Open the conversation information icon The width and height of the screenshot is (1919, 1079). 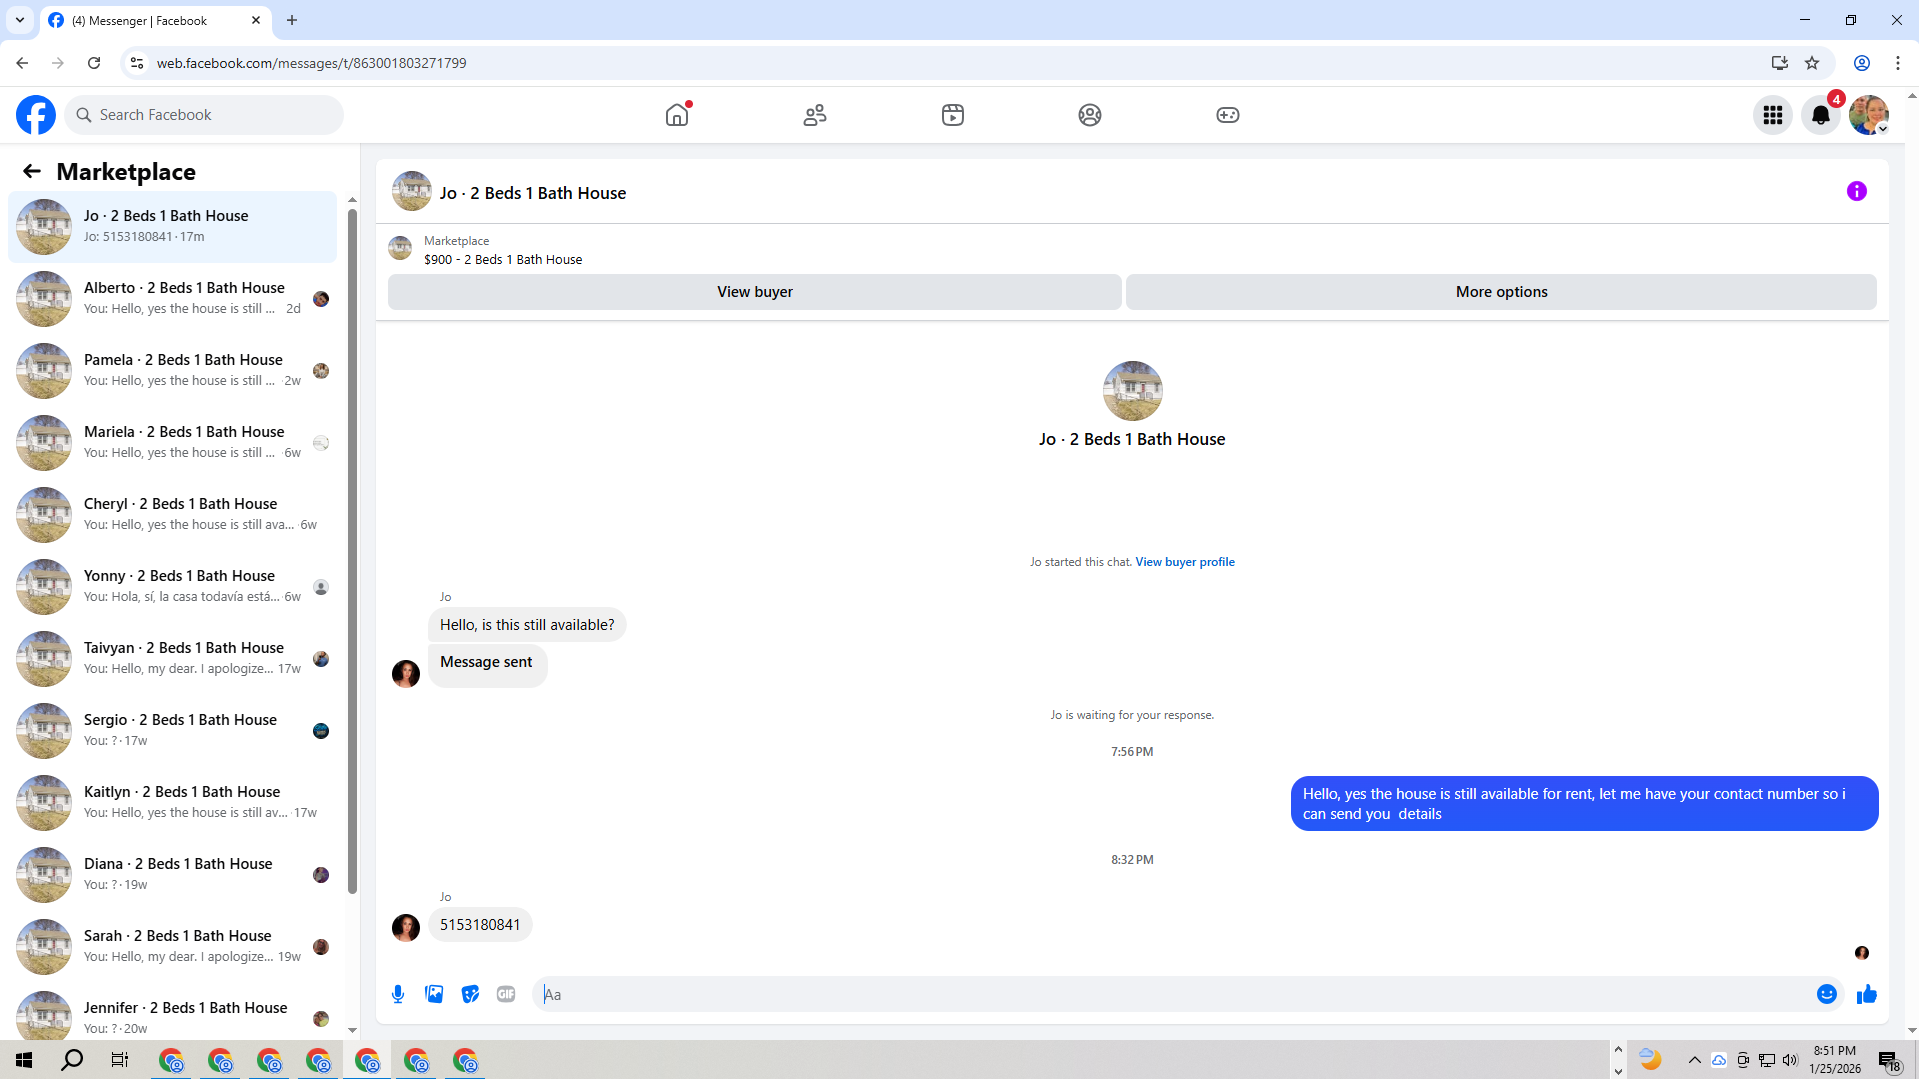(x=1857, y=191)
